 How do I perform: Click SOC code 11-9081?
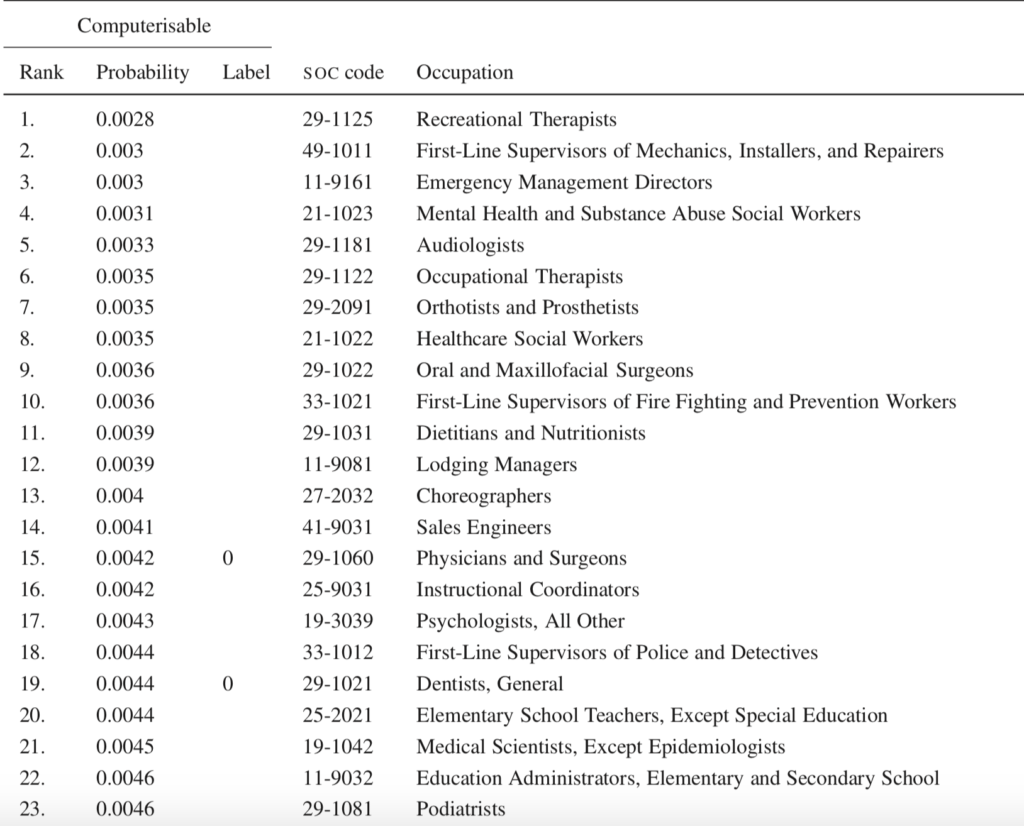337,464
